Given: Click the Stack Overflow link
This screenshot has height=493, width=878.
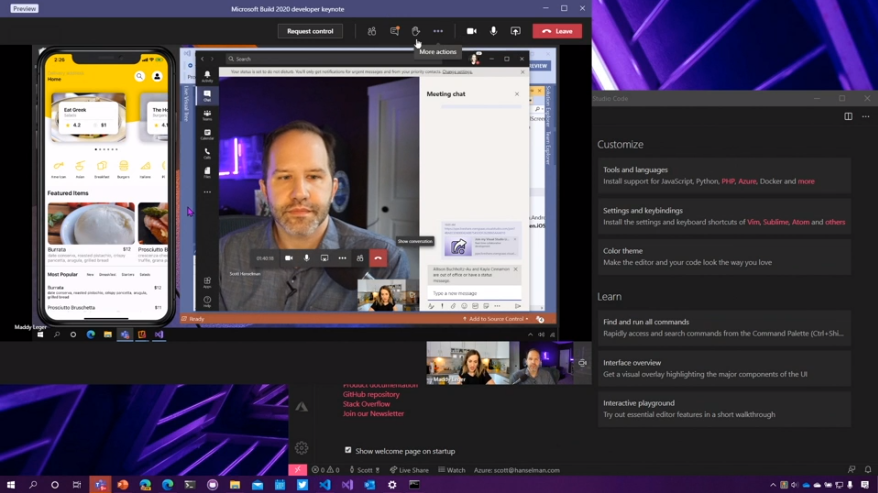Looking at the screenshot, I should pos(366,404).
